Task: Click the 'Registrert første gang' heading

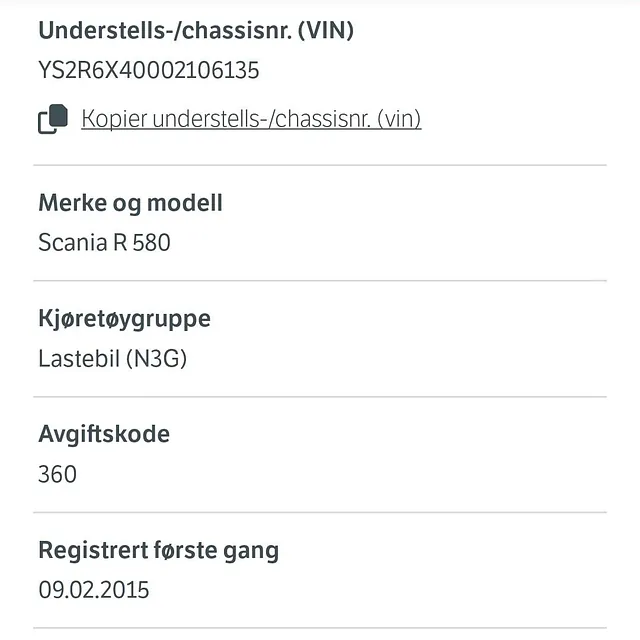Action: click(x=158, y=550)
